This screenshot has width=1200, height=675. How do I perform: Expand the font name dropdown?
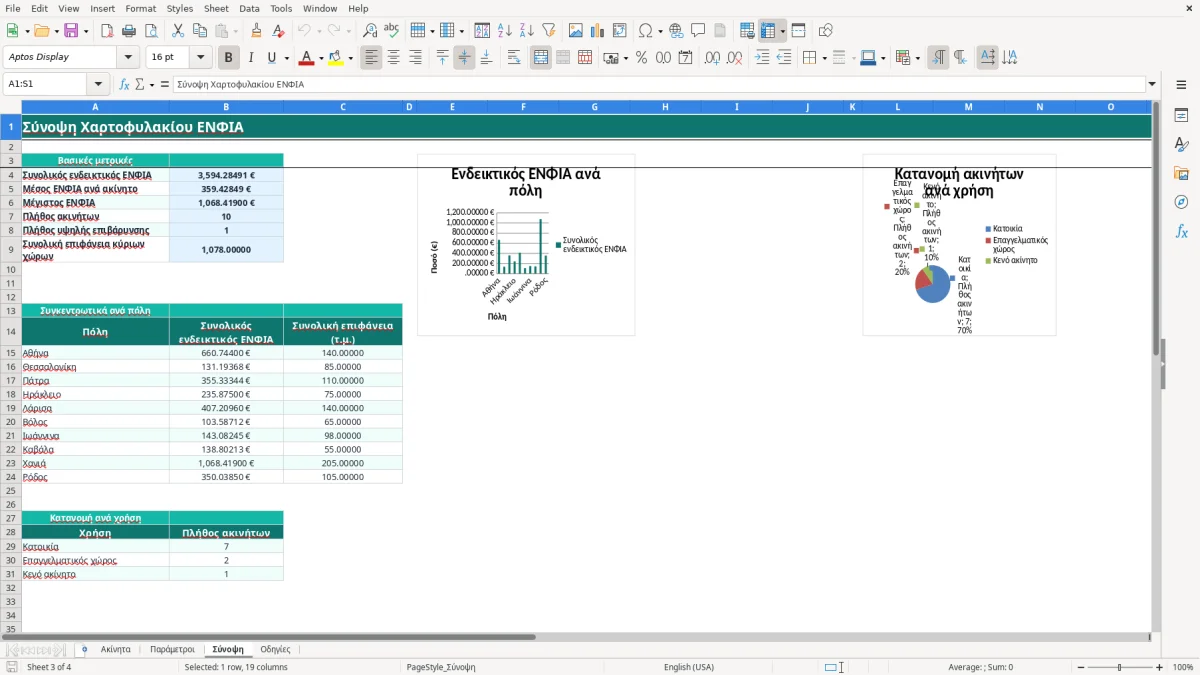pos(128,58)
